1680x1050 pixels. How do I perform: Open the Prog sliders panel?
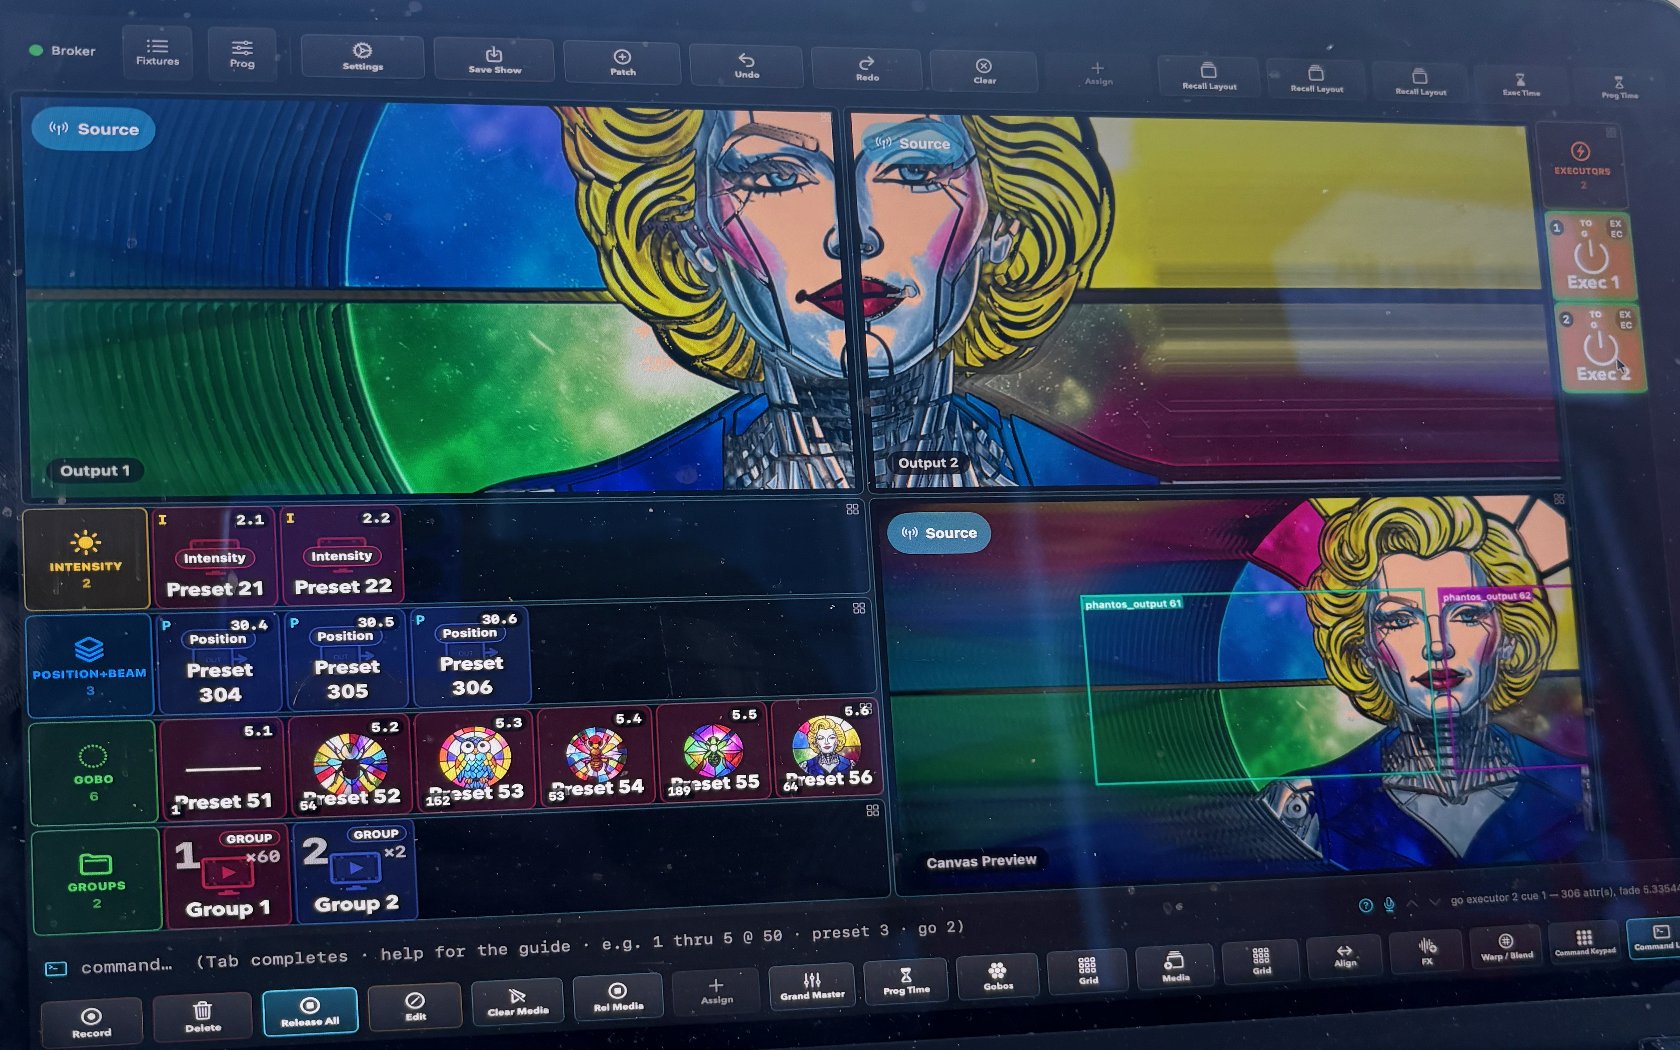point(242,54)
